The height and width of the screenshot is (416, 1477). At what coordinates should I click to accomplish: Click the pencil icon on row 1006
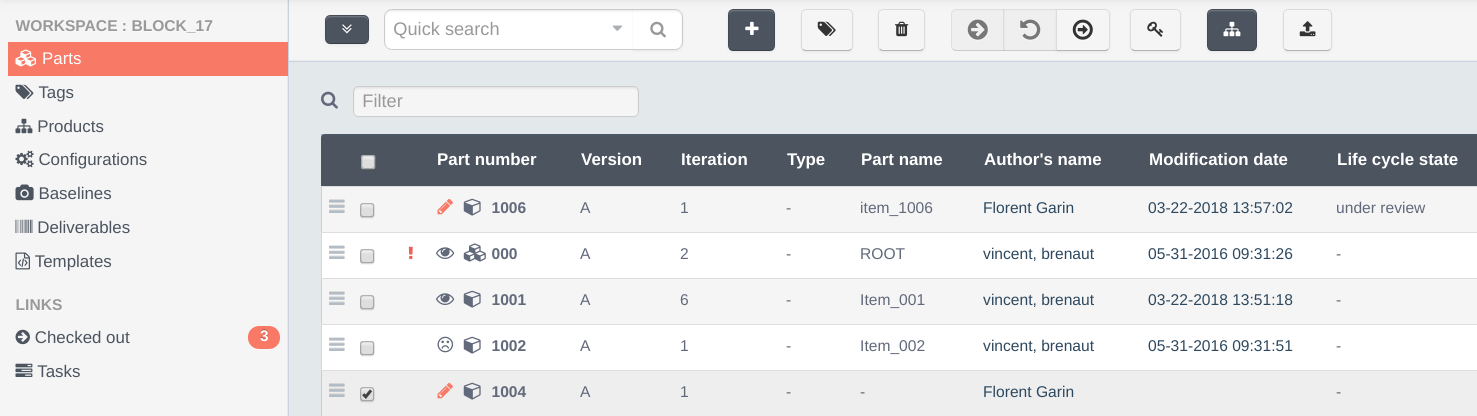(x=445, y=208)
